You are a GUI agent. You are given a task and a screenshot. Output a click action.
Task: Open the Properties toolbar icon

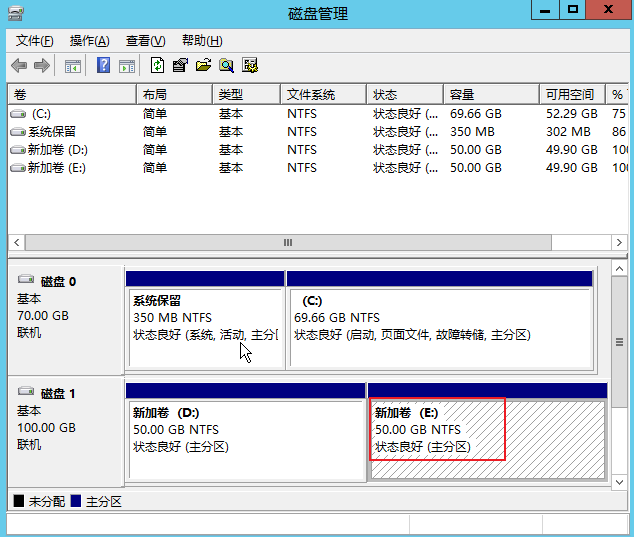click(x=180, y=66)
